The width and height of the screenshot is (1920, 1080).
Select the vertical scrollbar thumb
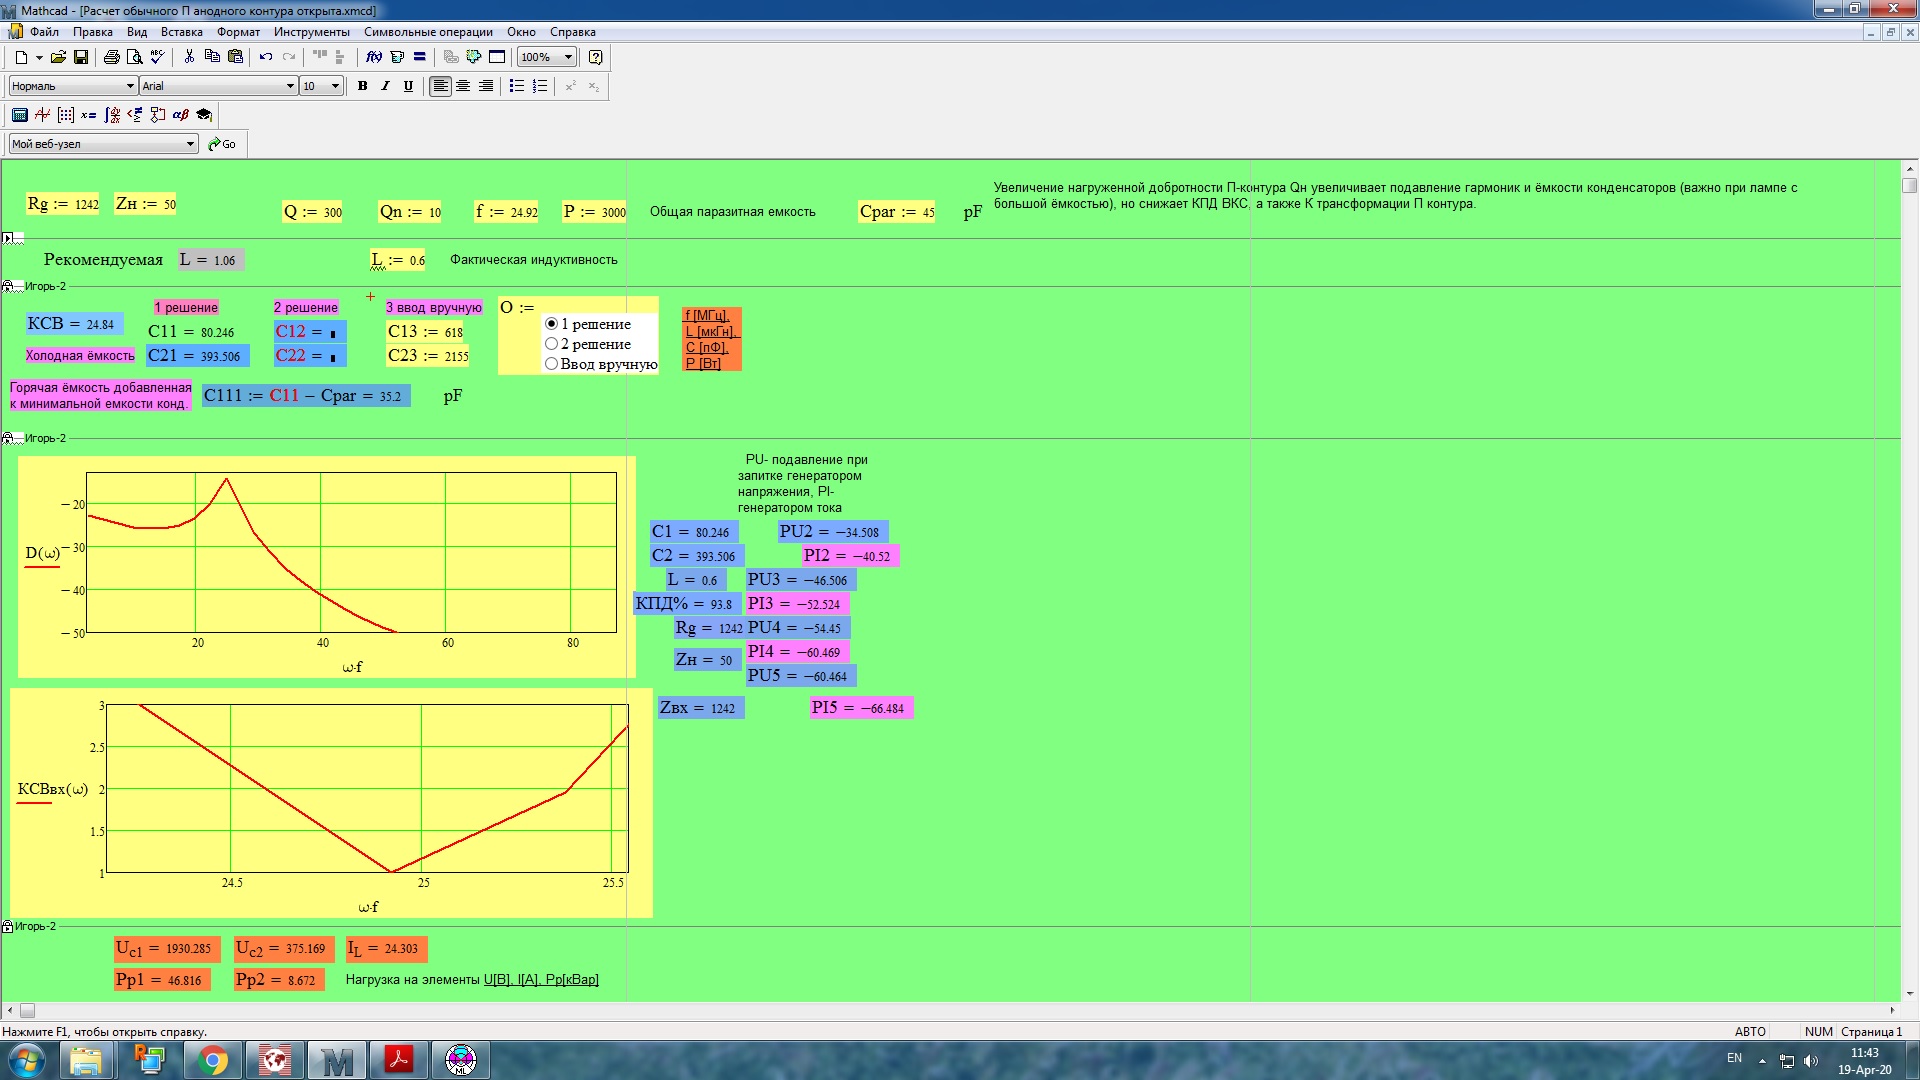pos(1910,185)
